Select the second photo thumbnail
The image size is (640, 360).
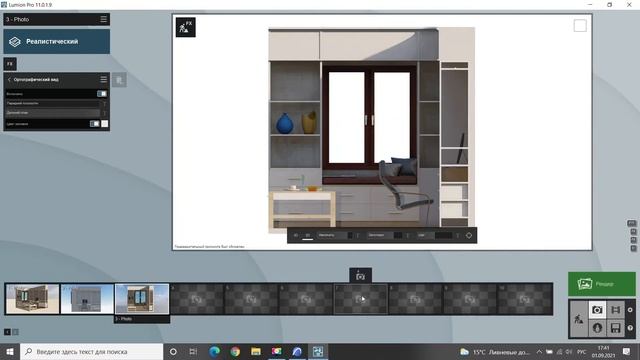tap(87, 299)
